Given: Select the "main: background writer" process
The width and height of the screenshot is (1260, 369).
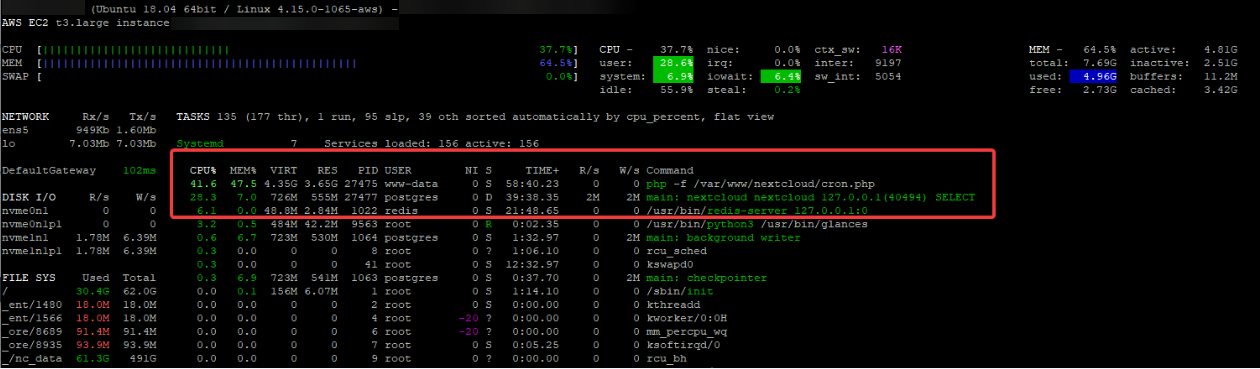Looking at the screenshot, I should coord(723,238).
